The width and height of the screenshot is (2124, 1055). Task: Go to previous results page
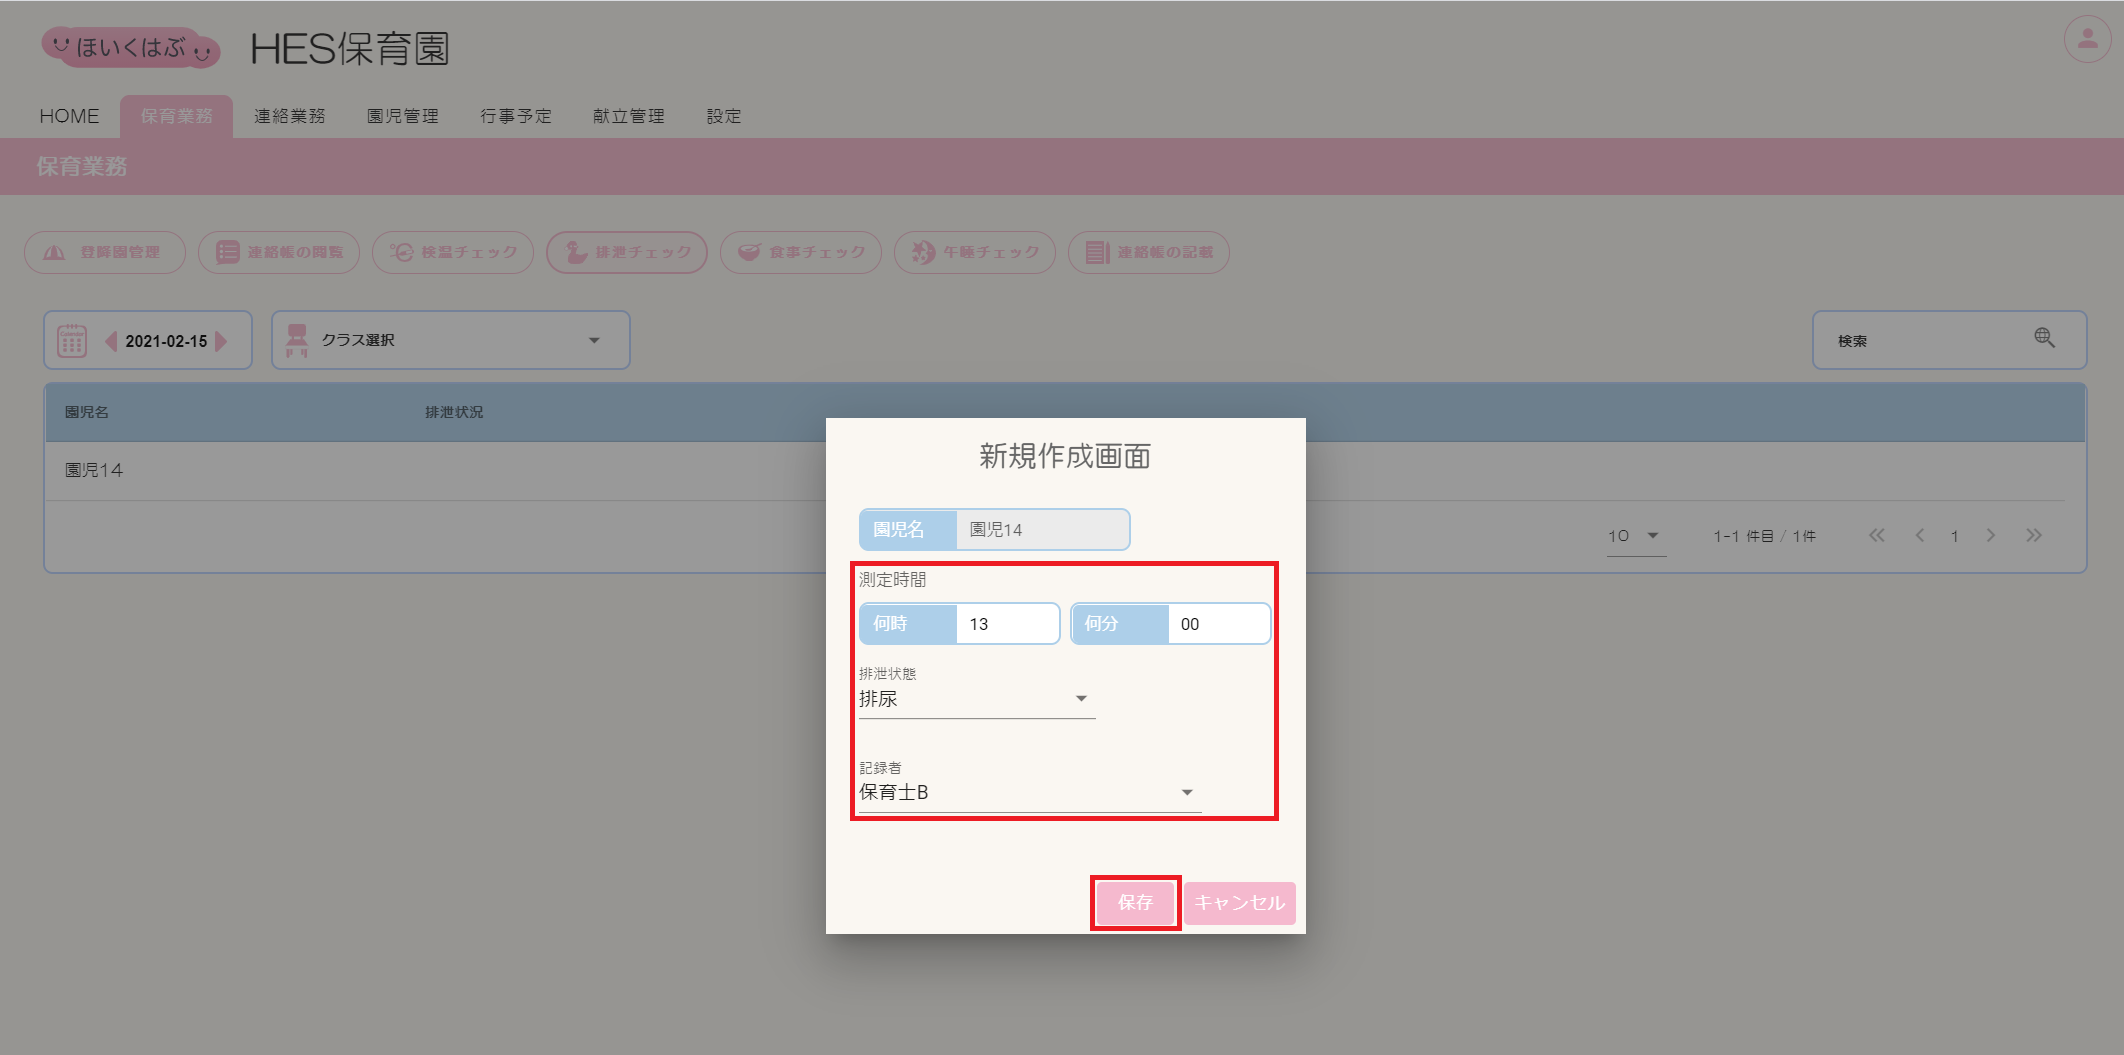(1919, 535)
